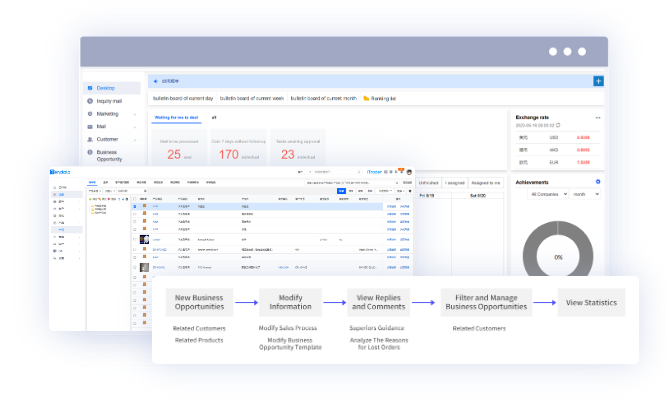The height and width of the screenshot is (398, 667).
Task: Open the month dropdown under Achievements
Action: tap(585, 194)
